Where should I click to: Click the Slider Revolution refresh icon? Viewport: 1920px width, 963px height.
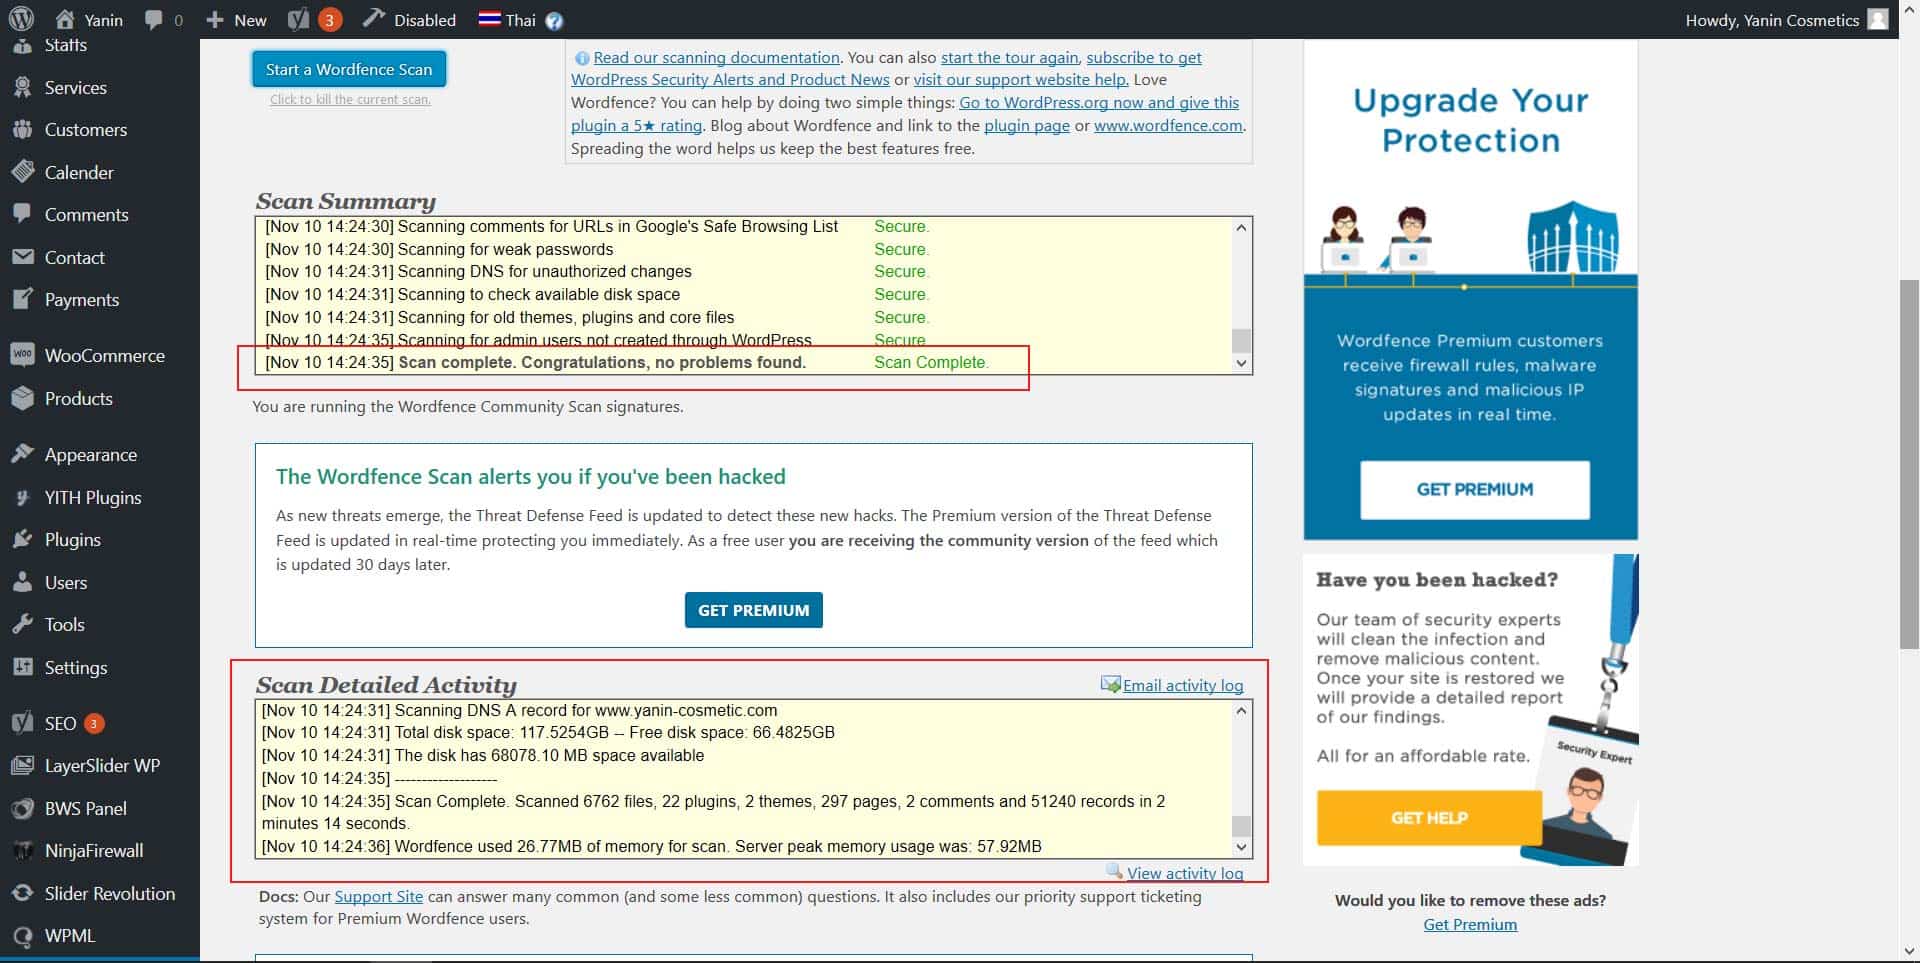(23, 893)
